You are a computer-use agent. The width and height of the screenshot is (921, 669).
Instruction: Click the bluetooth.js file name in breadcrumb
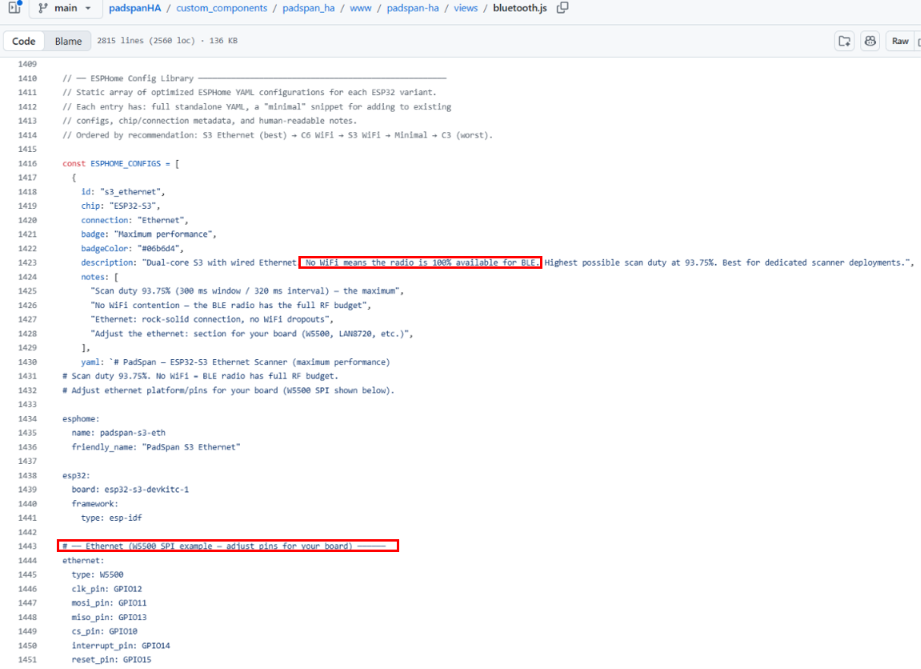coord(520,8)
